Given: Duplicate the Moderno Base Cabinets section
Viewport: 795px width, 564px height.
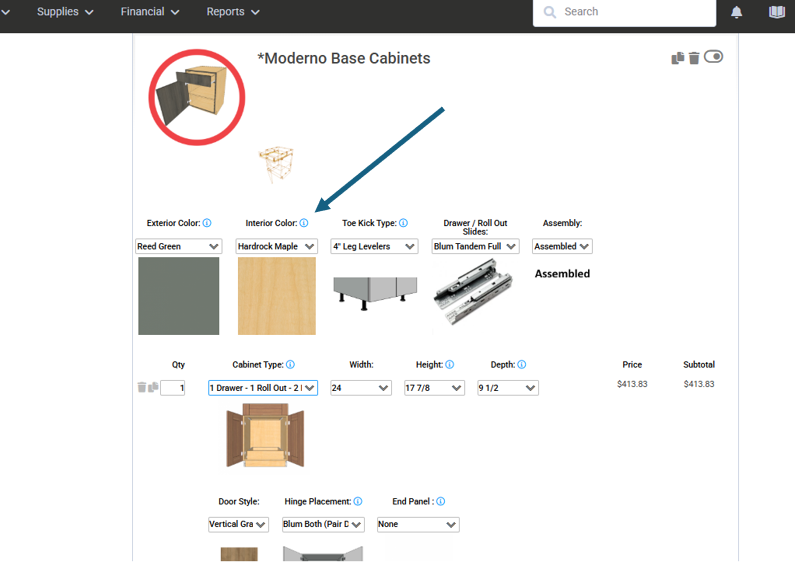Looking at the screenshot, I should 677,58.
